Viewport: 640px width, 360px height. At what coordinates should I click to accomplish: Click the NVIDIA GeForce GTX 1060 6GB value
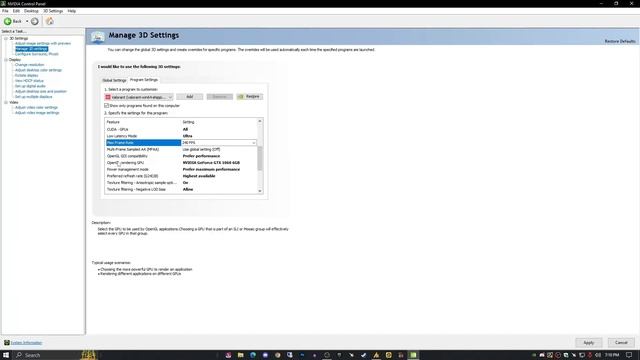pos(211,163)
